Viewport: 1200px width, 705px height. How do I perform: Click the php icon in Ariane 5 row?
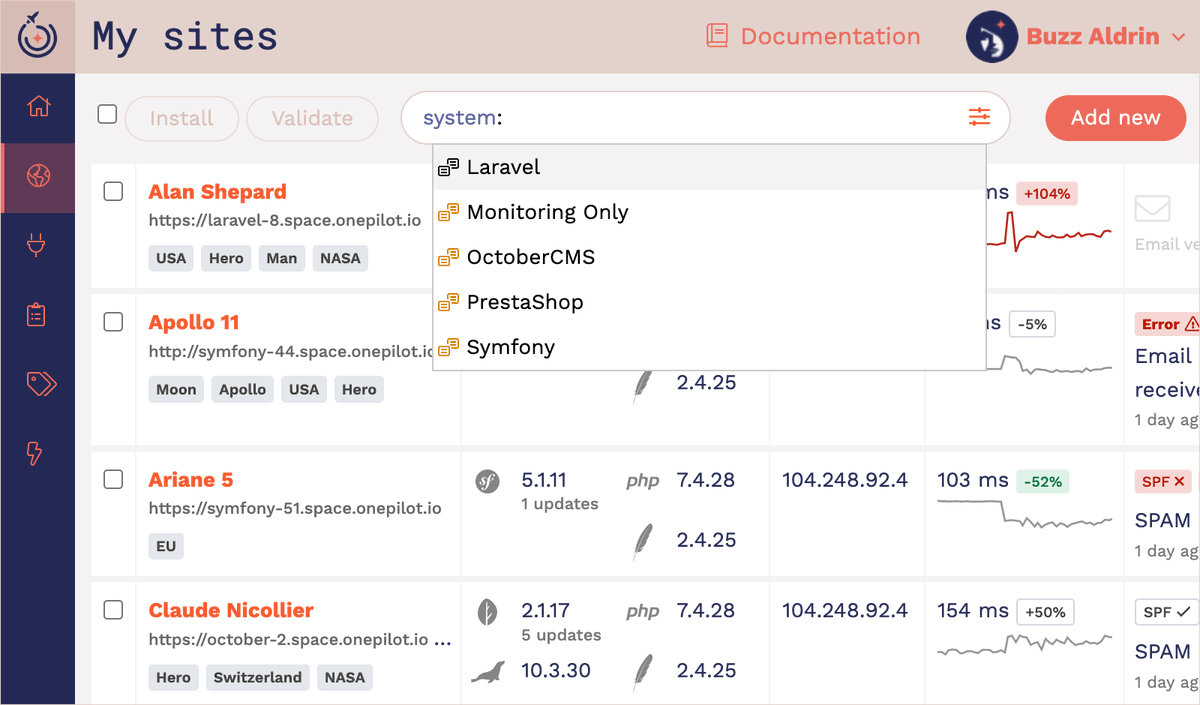tap(643, 481)
